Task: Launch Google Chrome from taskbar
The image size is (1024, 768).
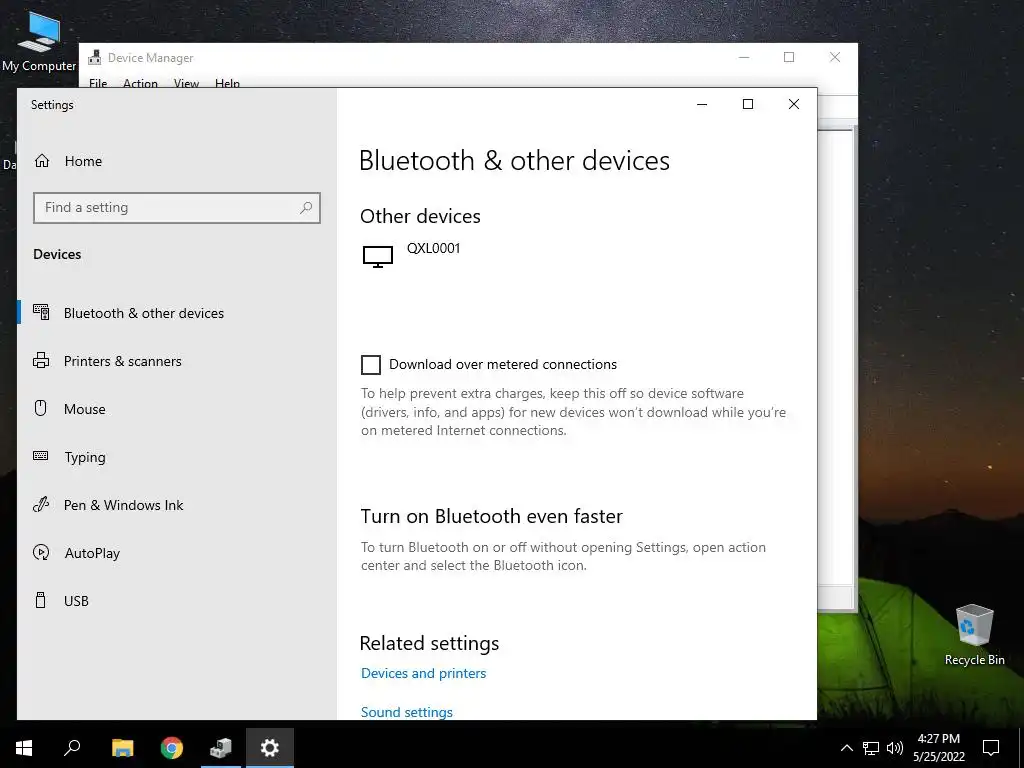Action: click(172, 748)
